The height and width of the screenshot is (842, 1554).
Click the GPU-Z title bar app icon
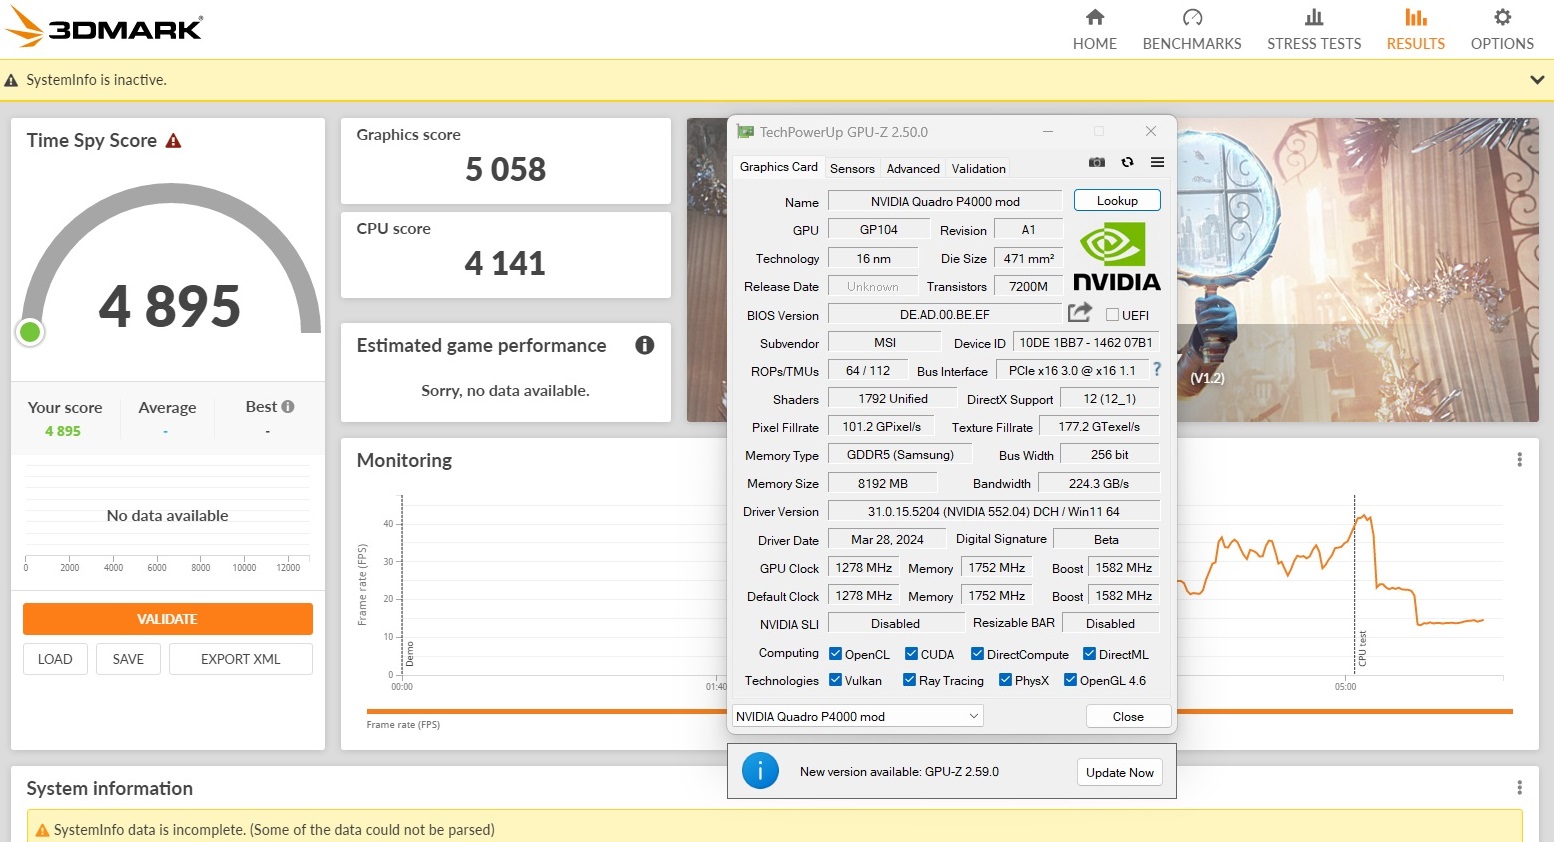pyautogui.click(x=745, y=132)
